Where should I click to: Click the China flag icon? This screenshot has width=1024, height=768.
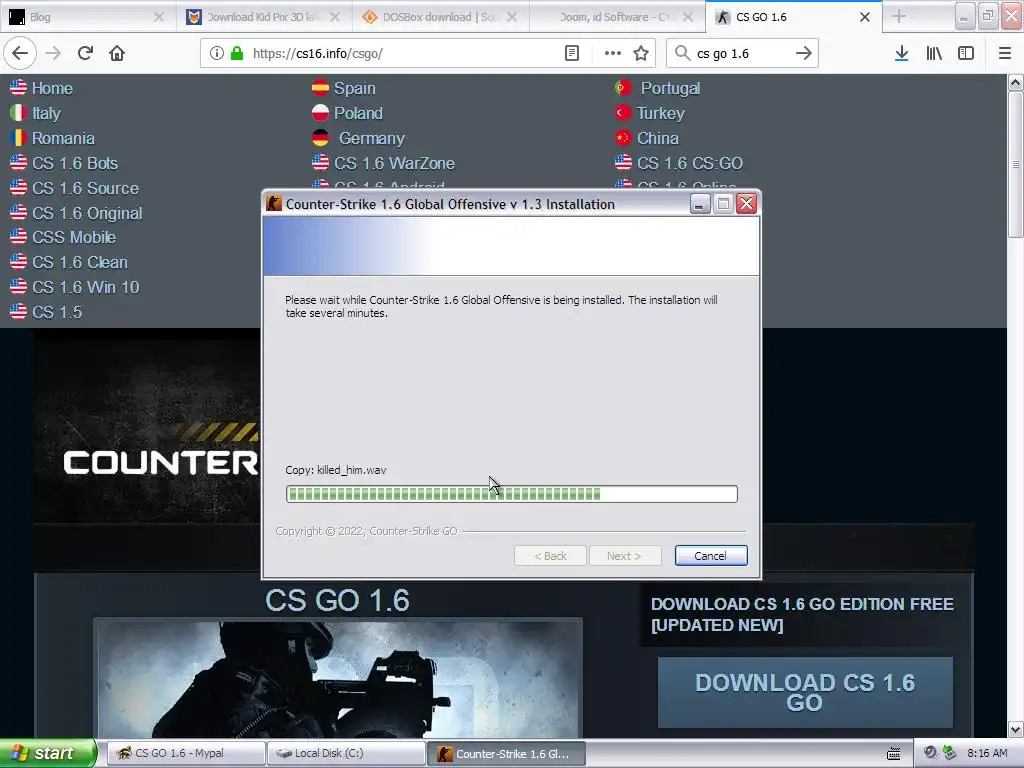(623, 137)
